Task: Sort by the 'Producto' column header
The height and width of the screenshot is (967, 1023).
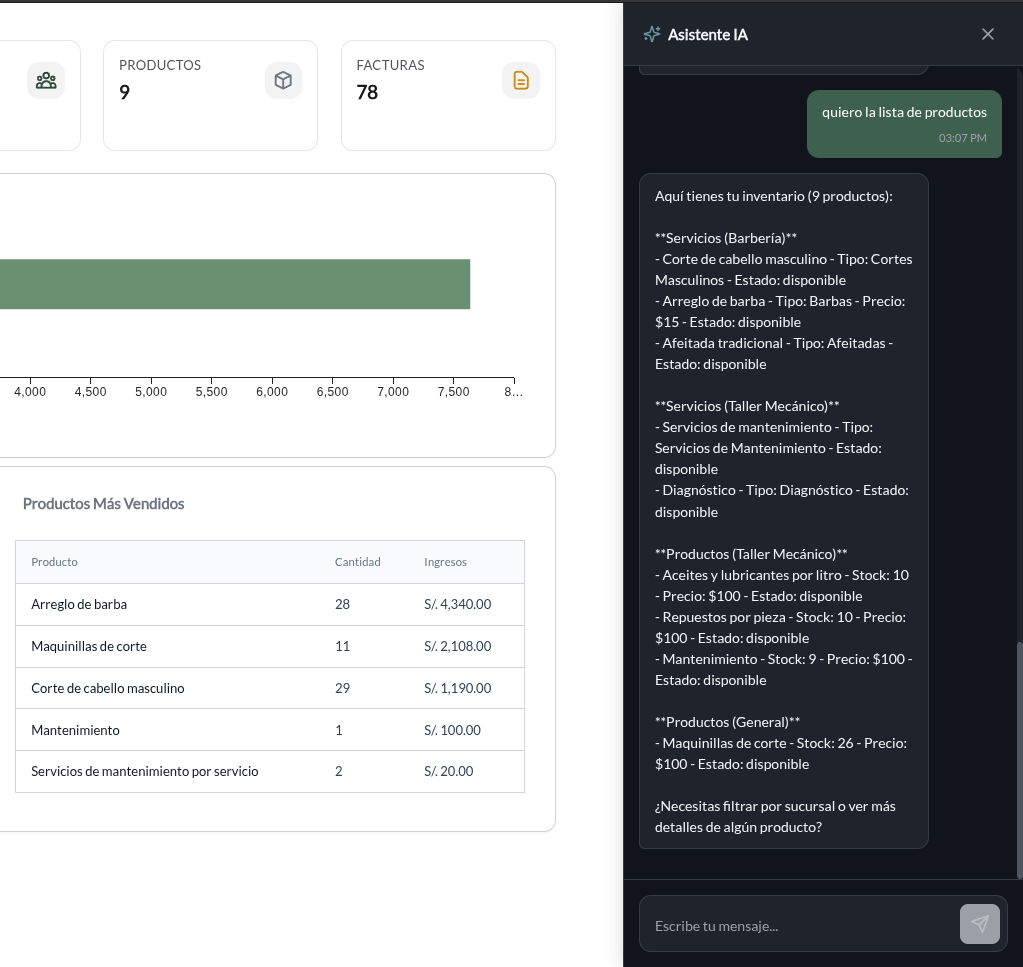Action: click(x=54, y=562)
